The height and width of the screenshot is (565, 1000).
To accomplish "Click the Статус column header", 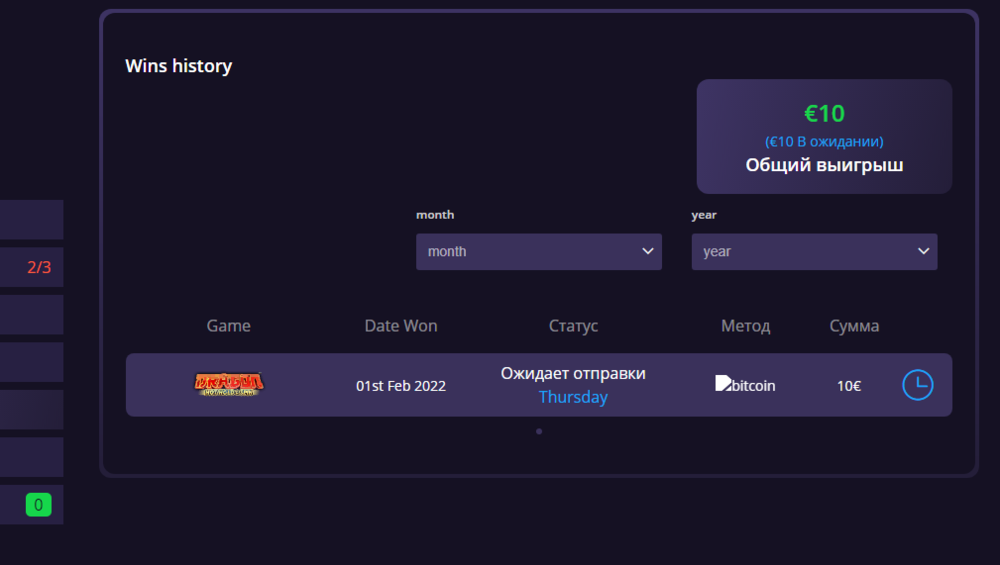I will [x=573, y=326].
